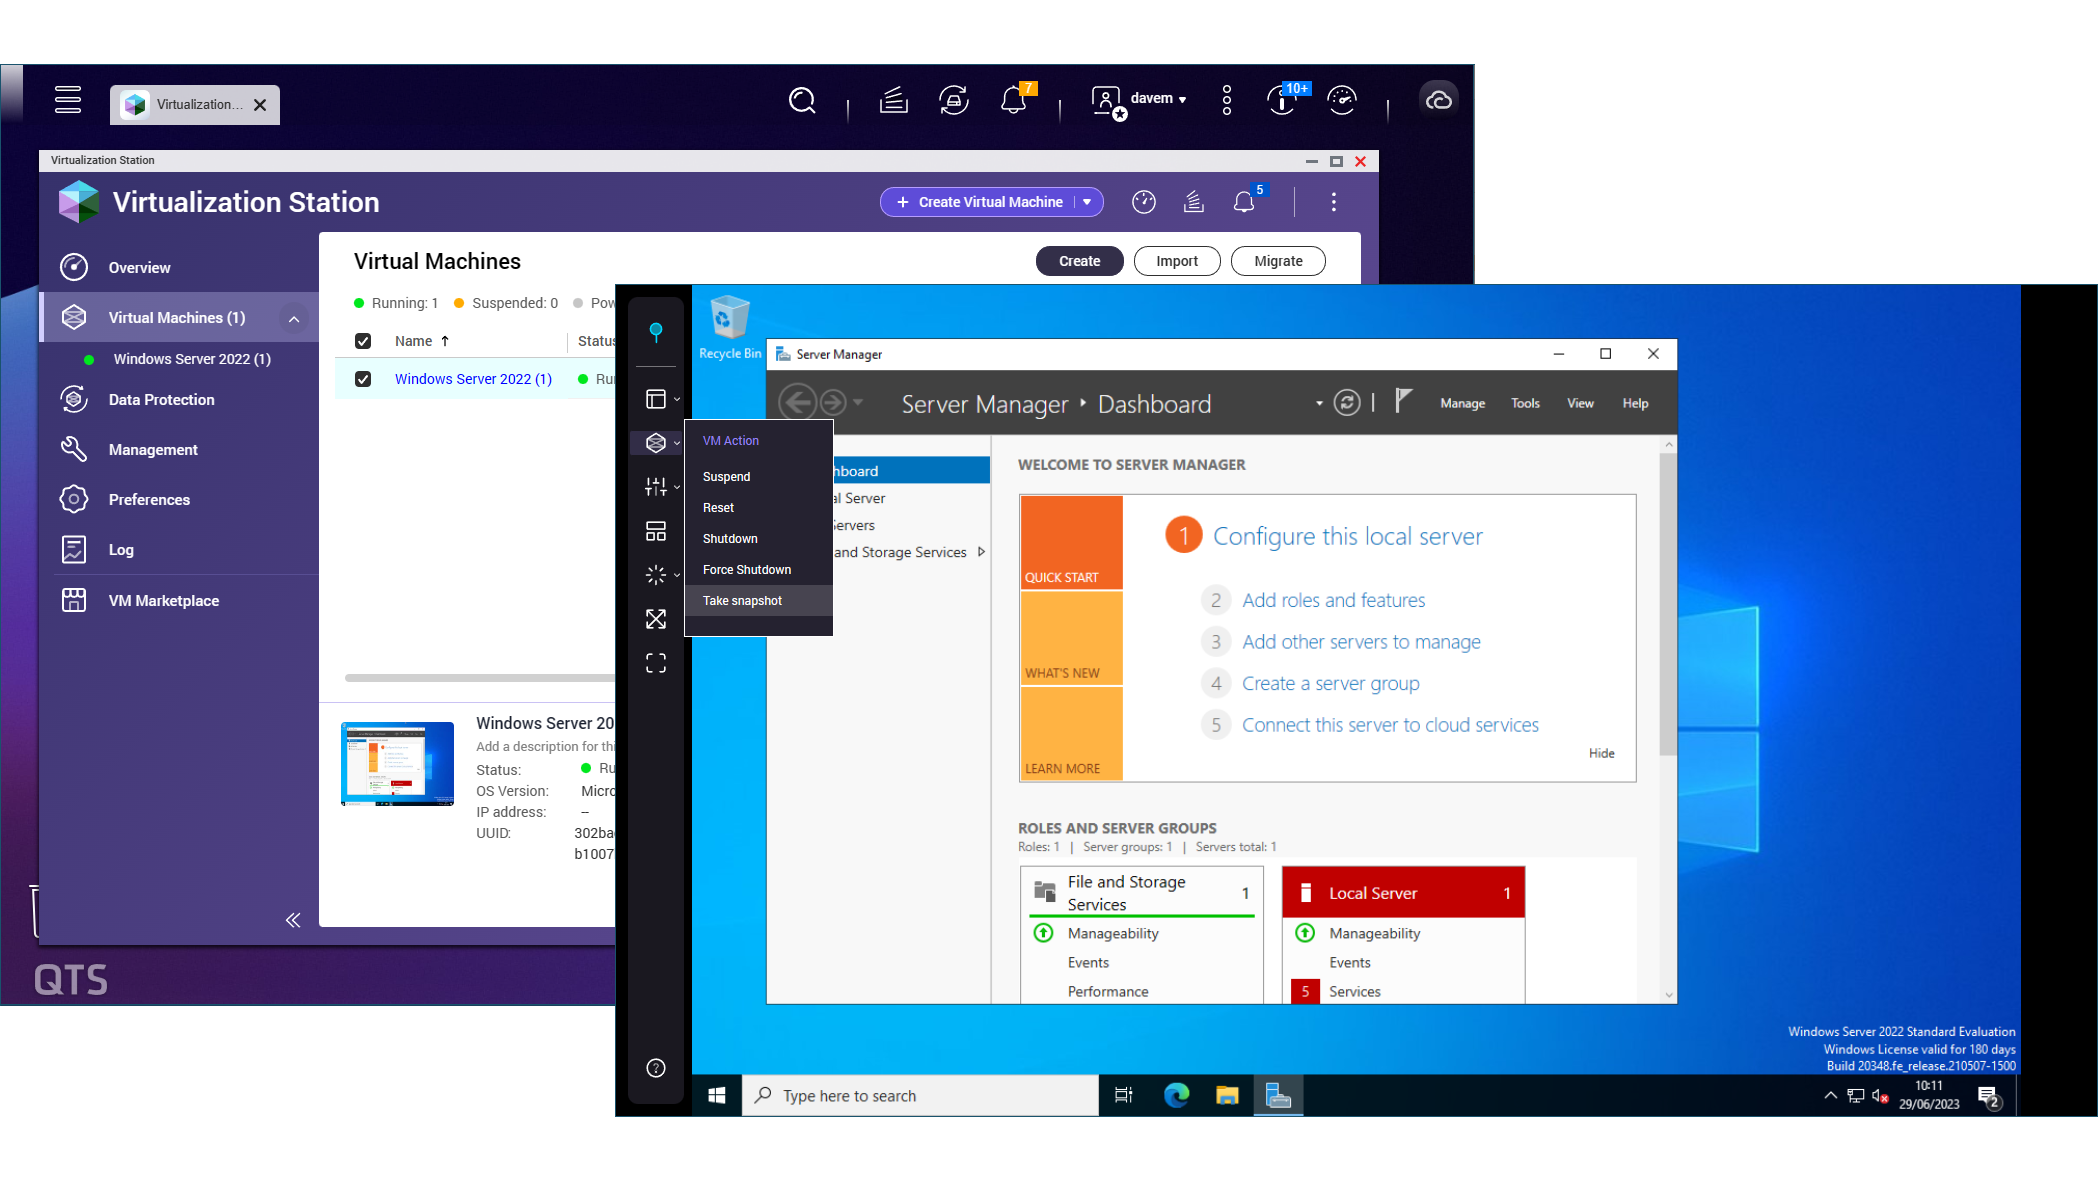This screenshot has height=1181, width=2098.
Task: Open help icon in VM console toolbar
Action: (x=656, y=1068)
